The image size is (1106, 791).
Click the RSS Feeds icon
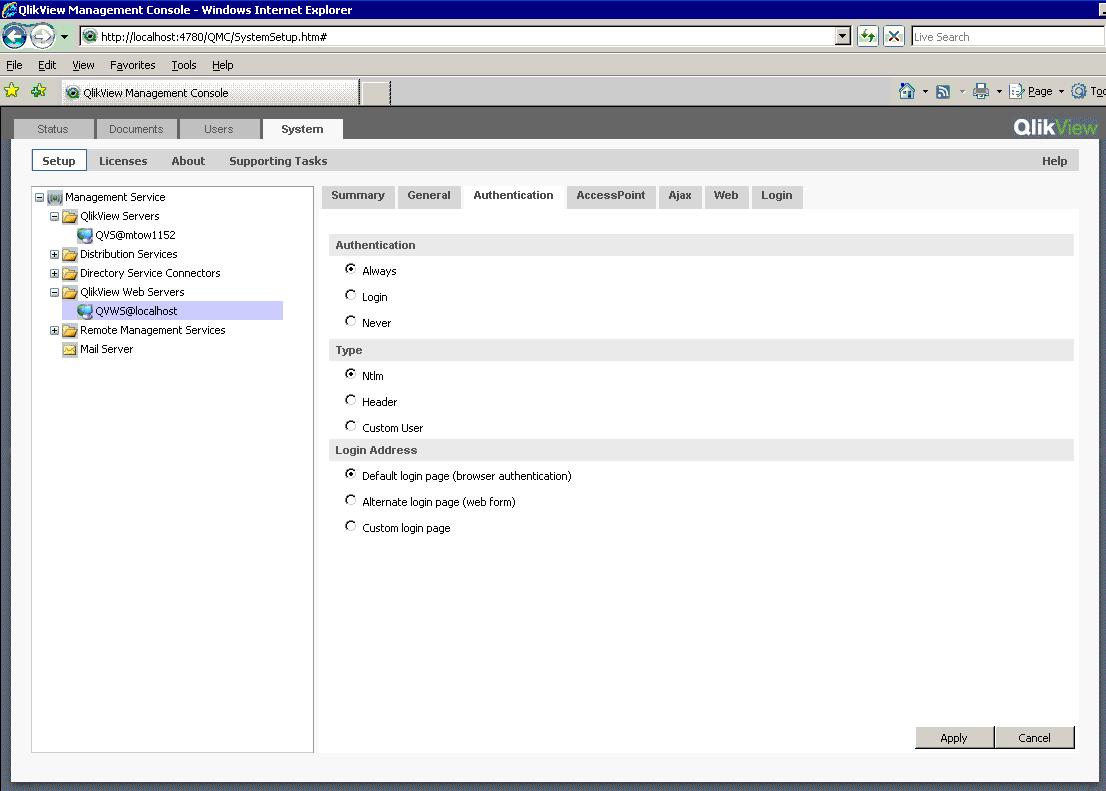point(943,92)
